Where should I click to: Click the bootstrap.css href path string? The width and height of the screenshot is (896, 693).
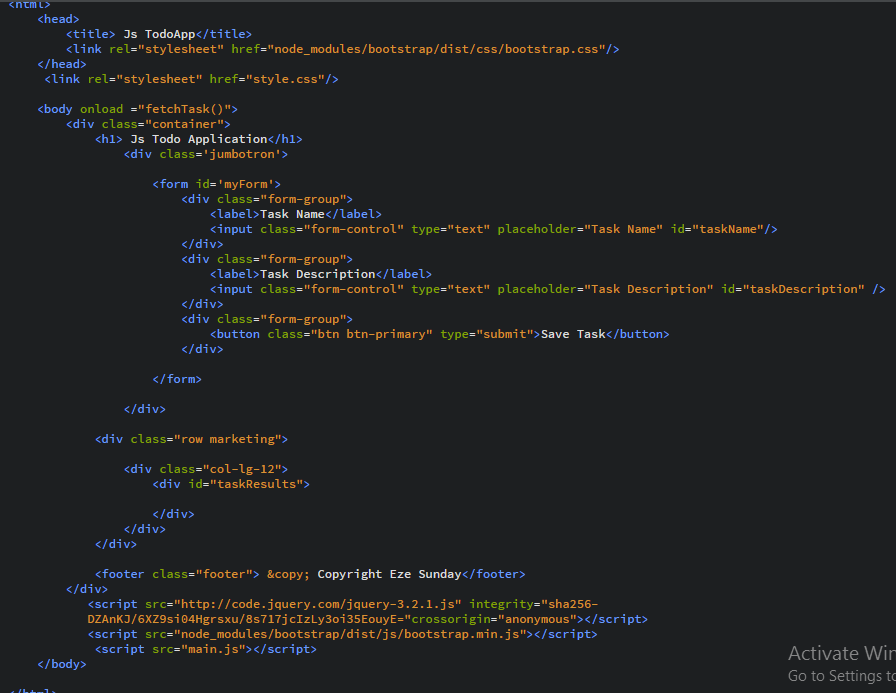click(437, 49)
